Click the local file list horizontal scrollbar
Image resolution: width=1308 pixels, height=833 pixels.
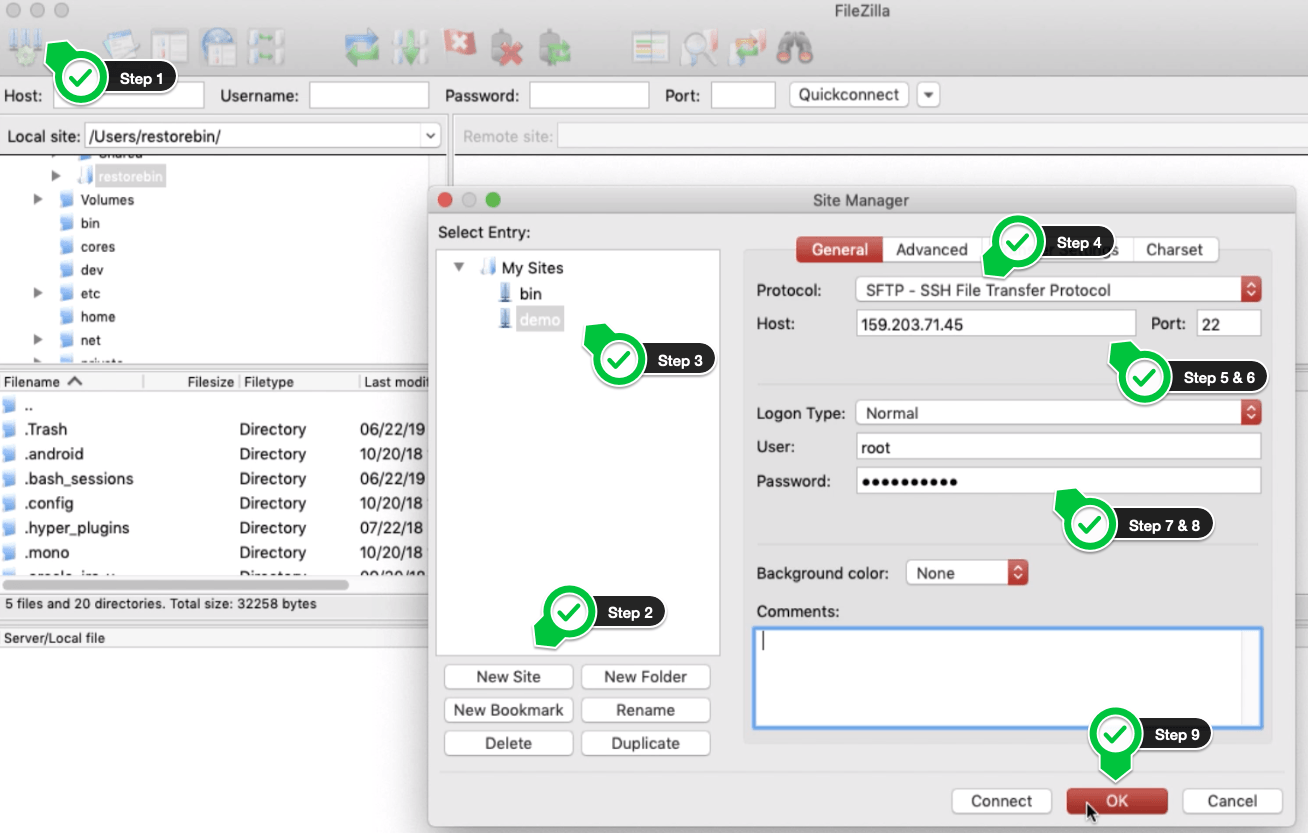pos(175,584)
